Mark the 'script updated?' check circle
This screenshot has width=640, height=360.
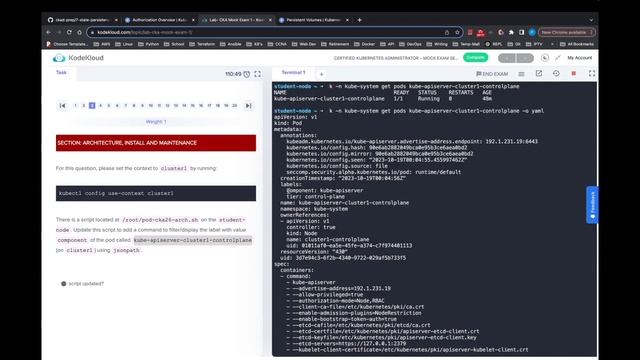tap(64, 284)
